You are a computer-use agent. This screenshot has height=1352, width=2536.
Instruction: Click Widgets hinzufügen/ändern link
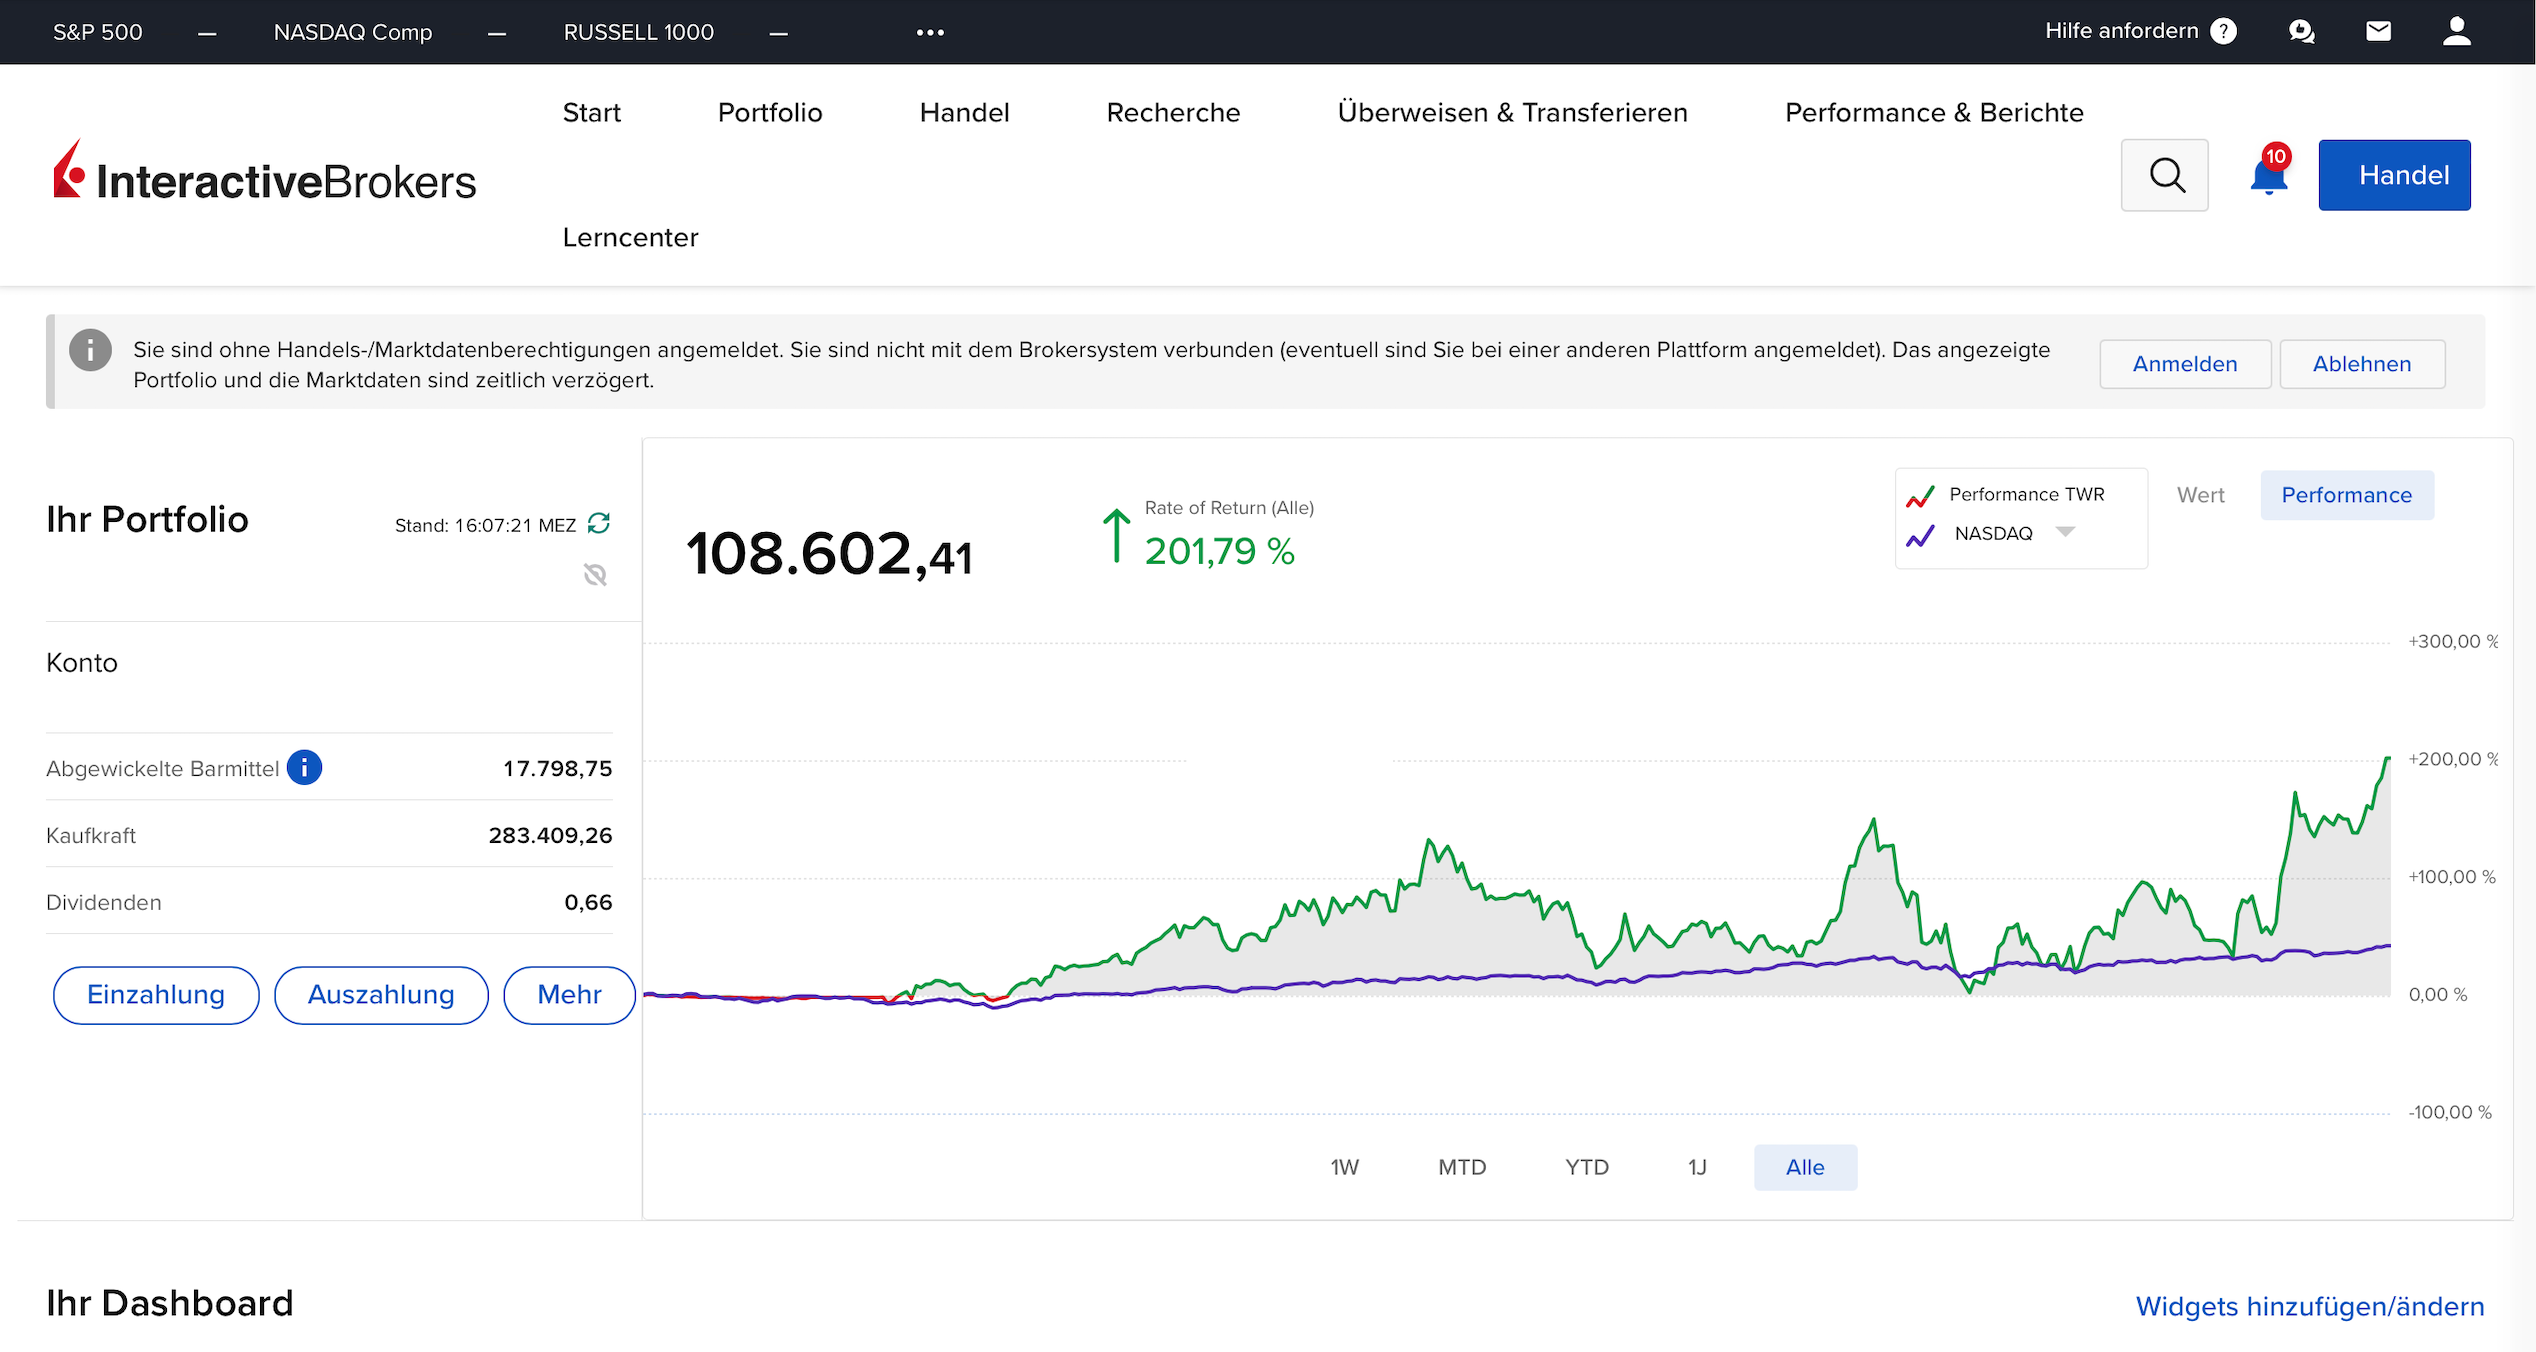(x=2309, y=1306)
